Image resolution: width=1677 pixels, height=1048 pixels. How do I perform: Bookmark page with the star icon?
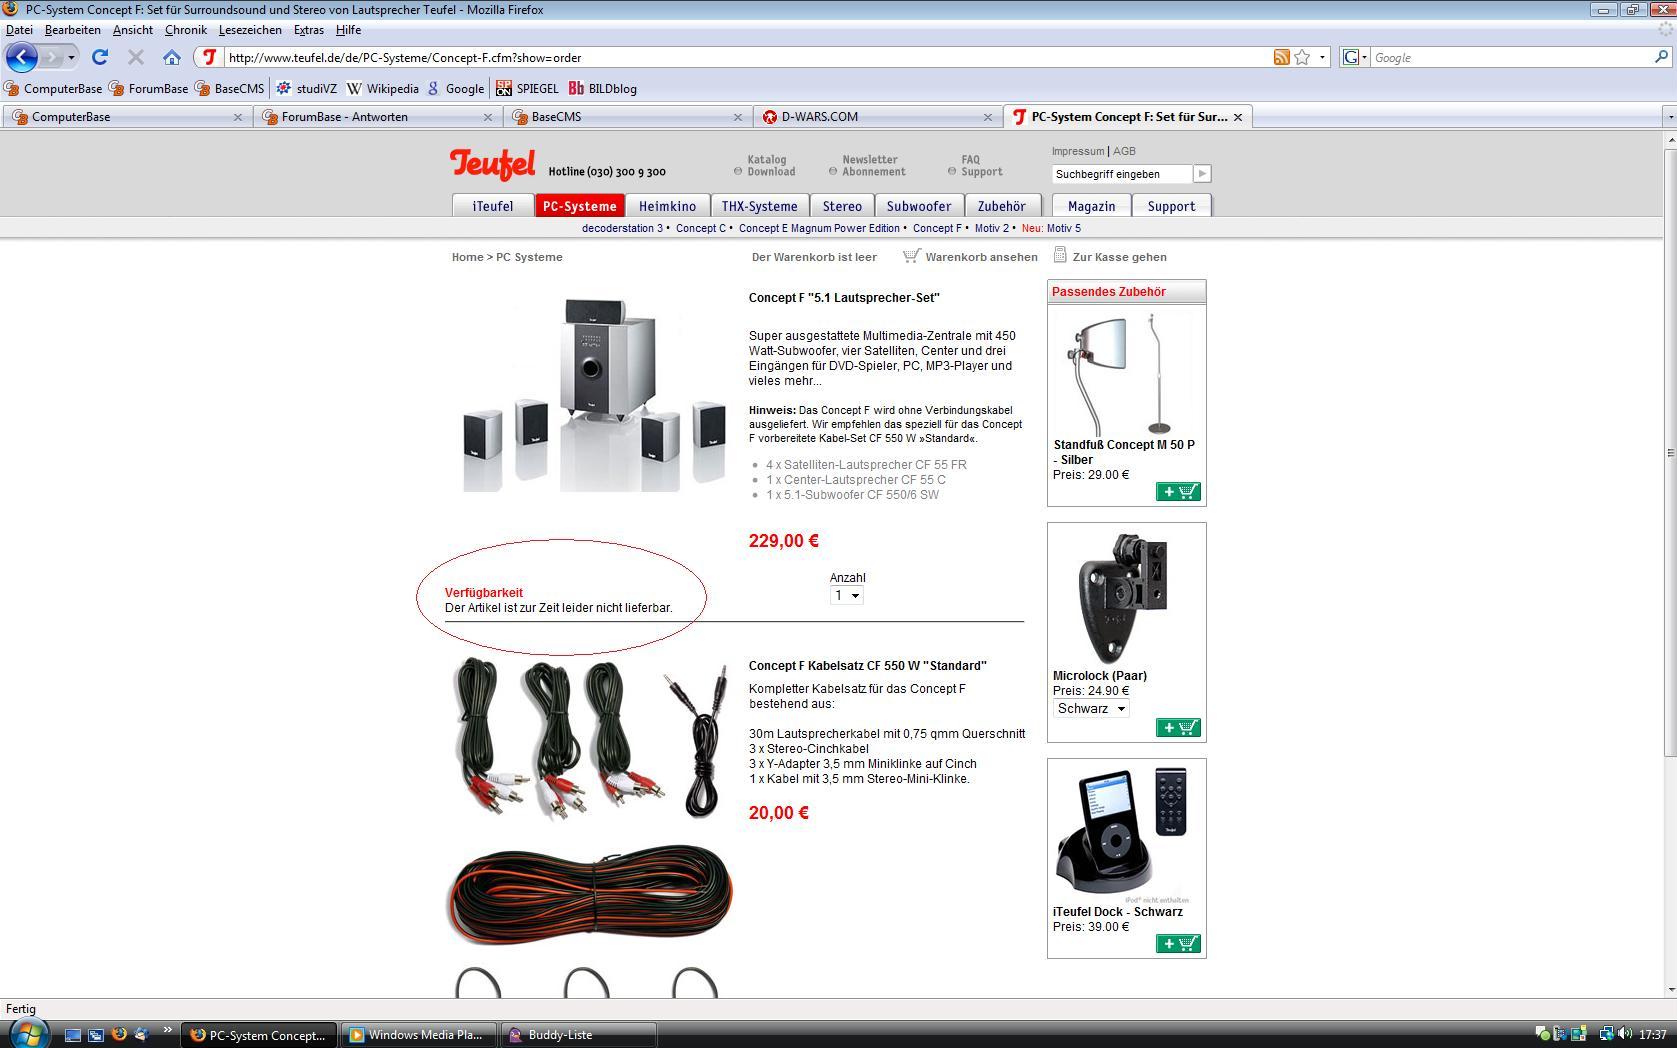(x=1302, y=57)
